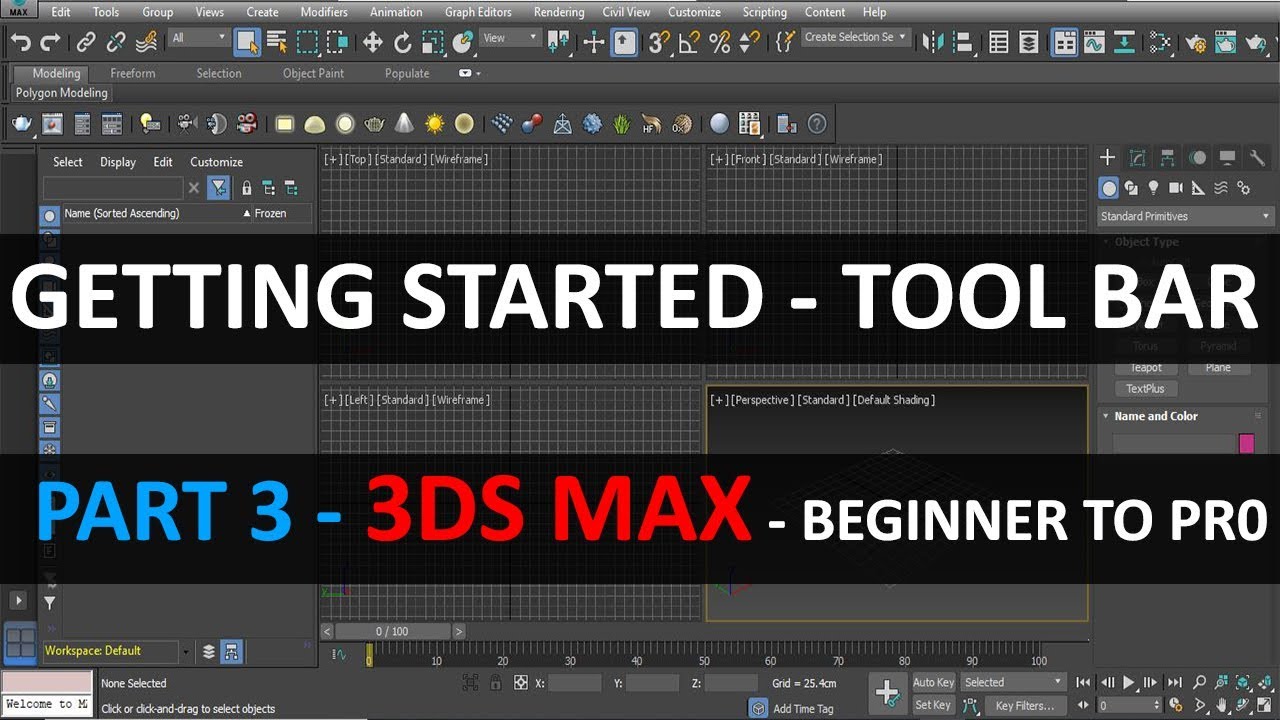Toggle Auto Key animation mode
The width and height of the screenshot is (1280, 720).
(933, 682)
